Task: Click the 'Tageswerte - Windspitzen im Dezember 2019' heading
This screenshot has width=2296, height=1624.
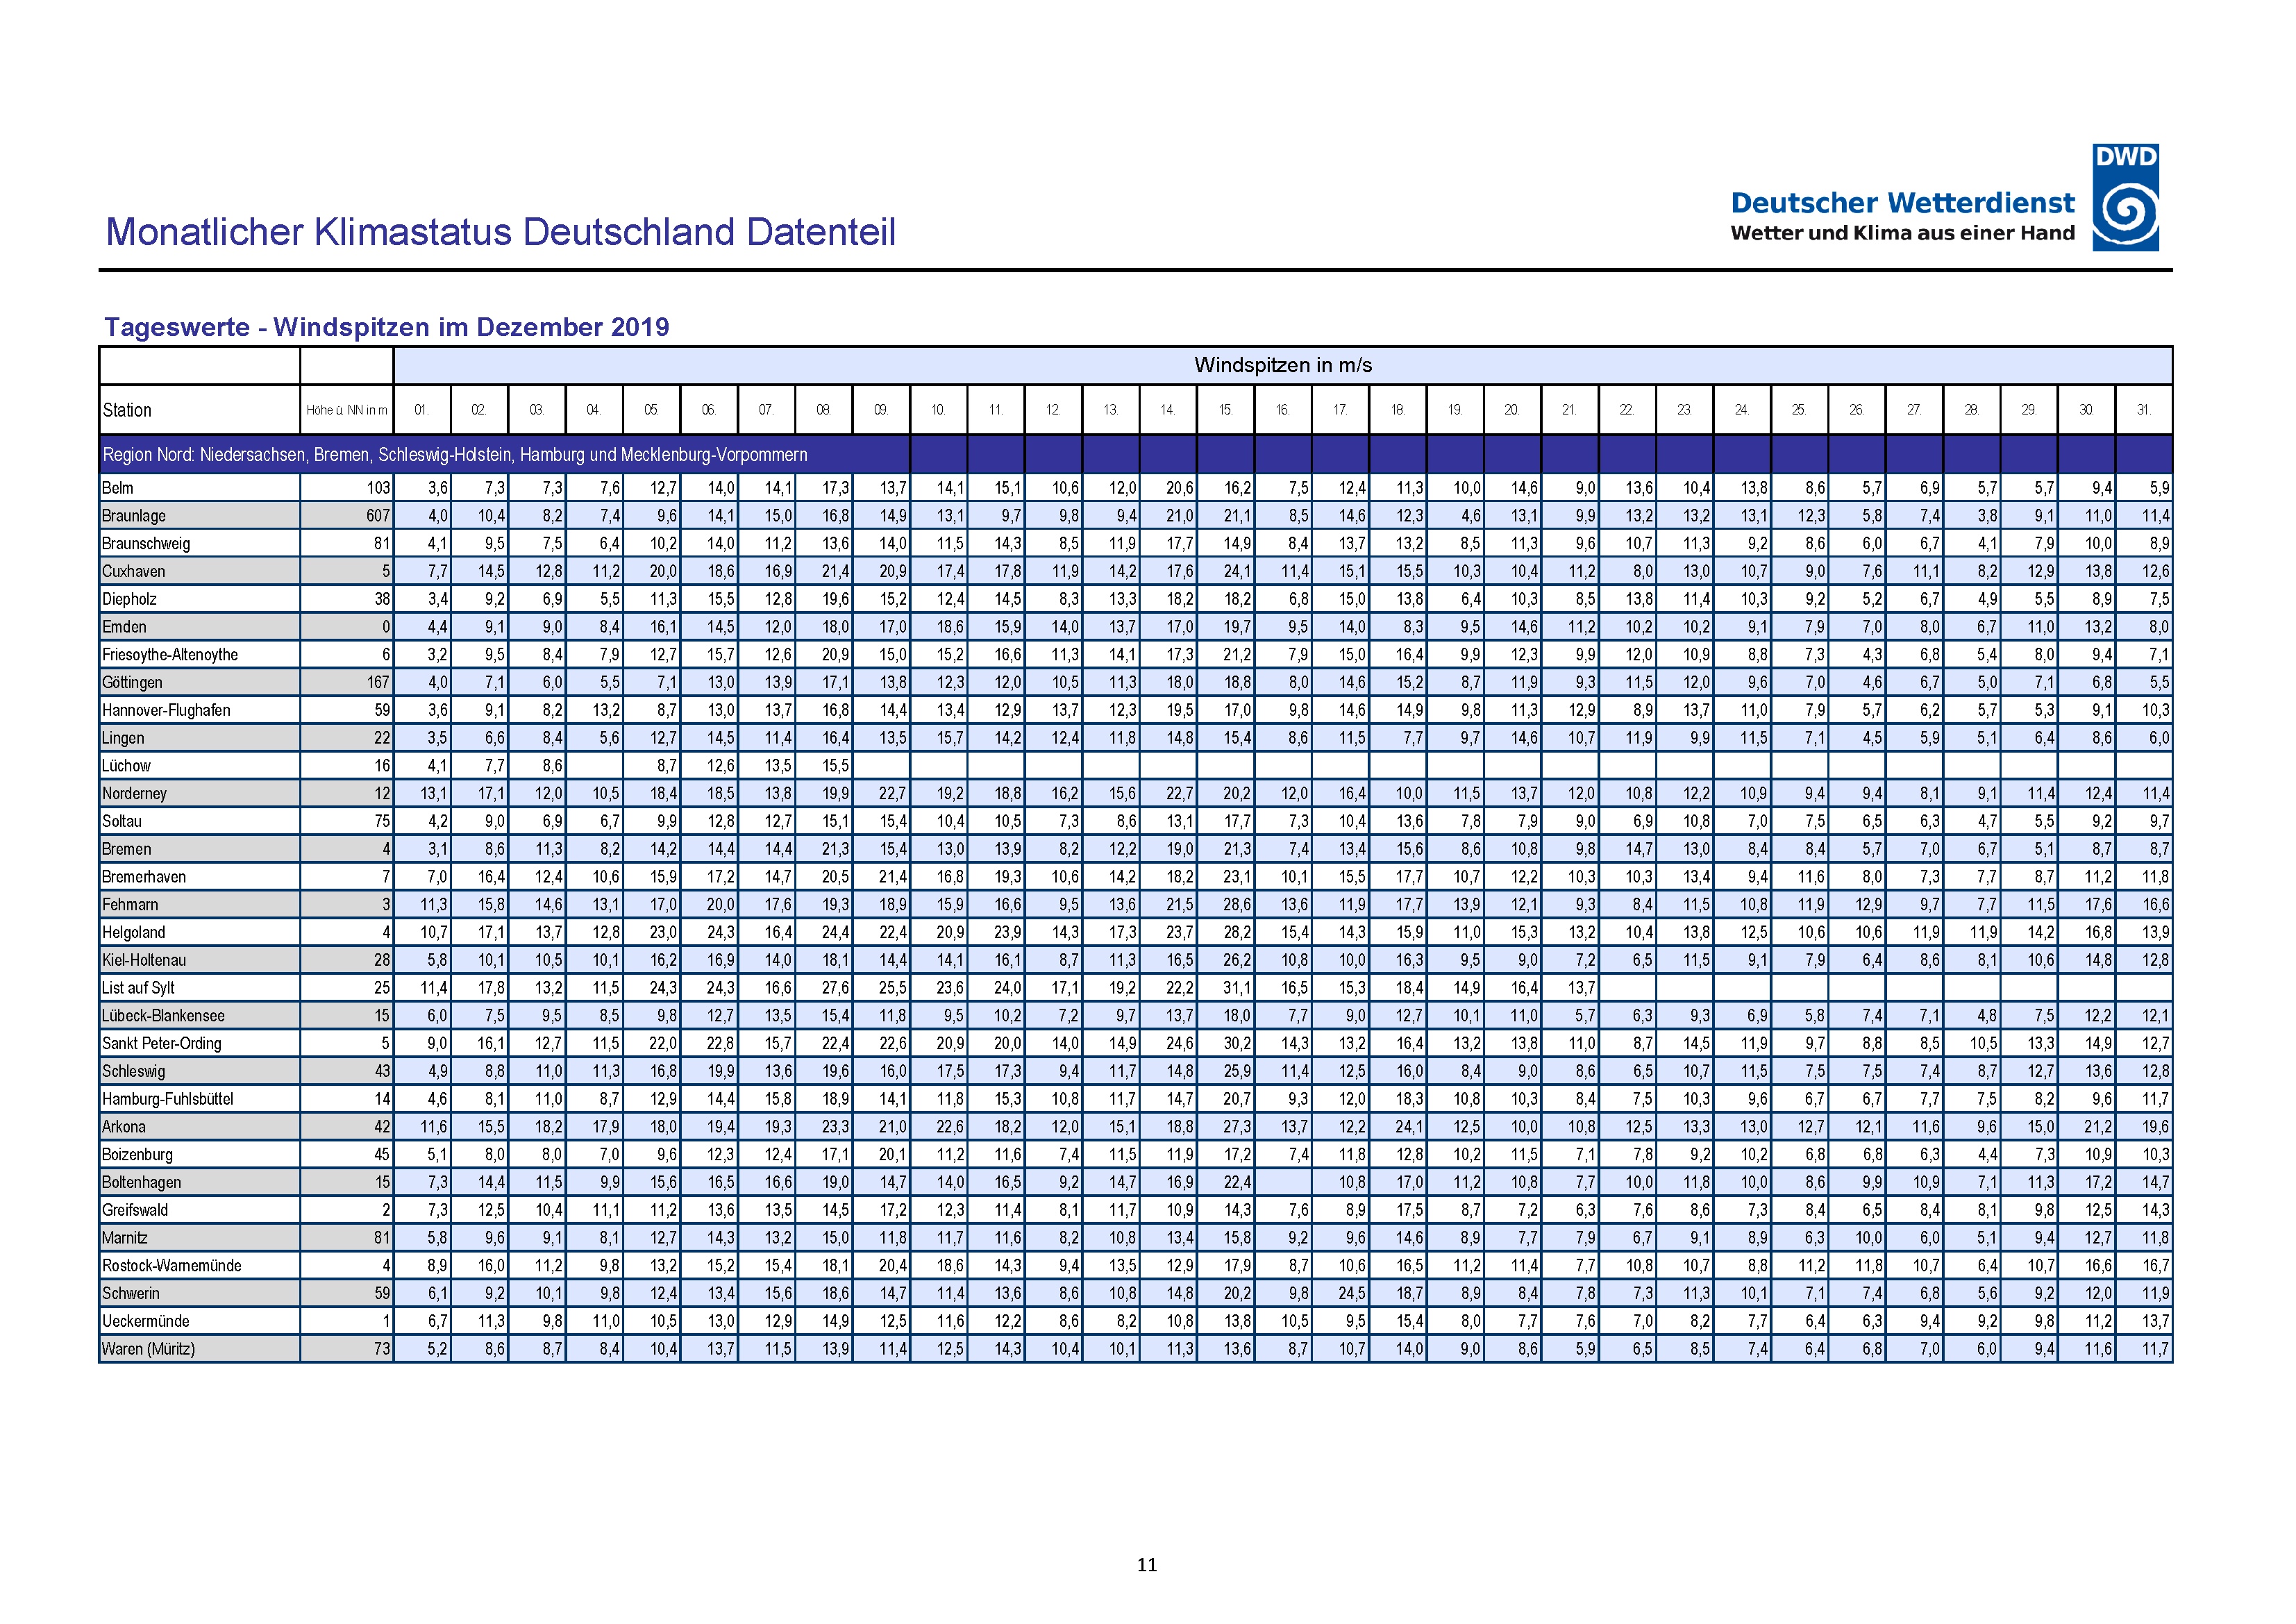Action: pyautogui.click(x=387, y=327)
